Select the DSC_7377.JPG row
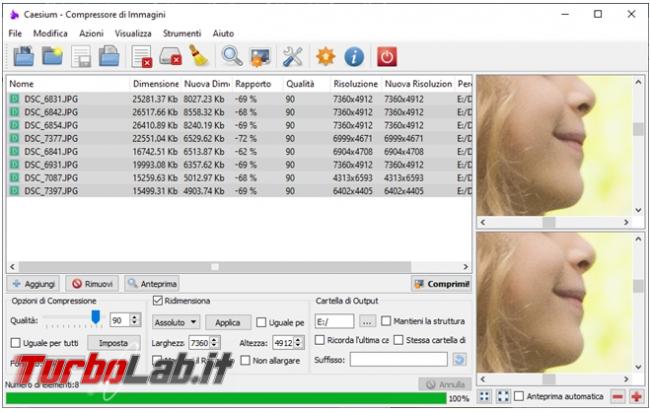 [239, 138]
